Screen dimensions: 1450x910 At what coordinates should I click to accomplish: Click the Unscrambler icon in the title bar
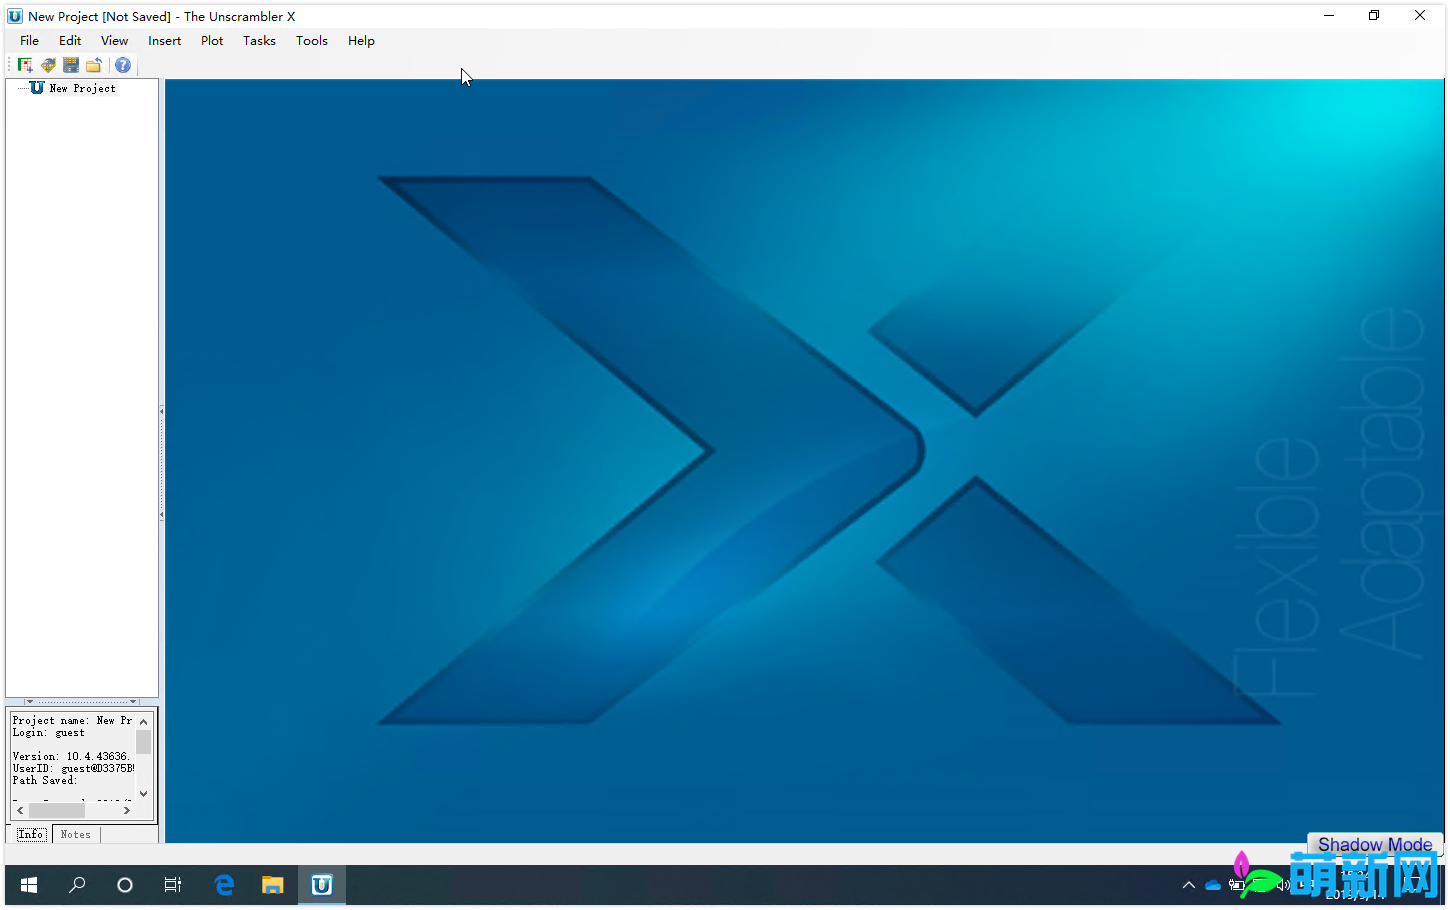point(15,16)
